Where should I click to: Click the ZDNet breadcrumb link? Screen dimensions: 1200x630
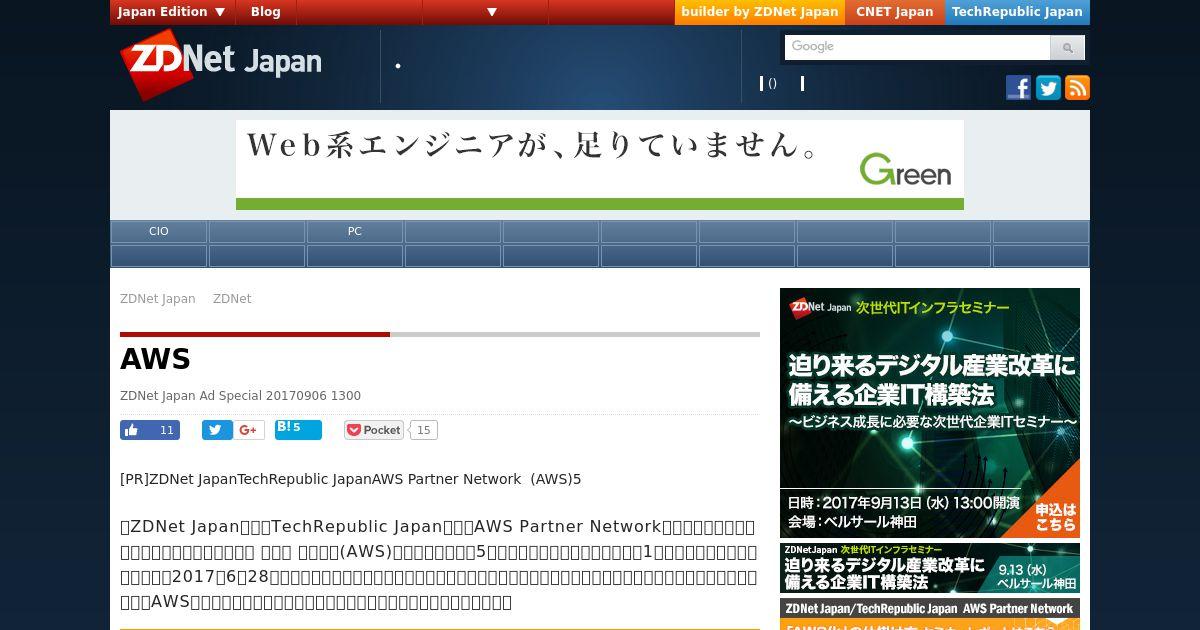coord(232,299)
